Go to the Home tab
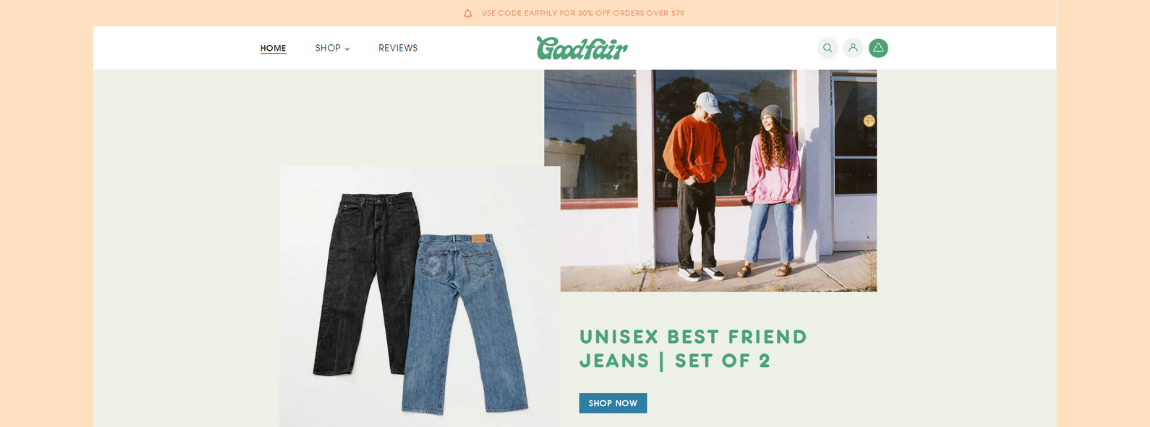Viewport: 1150px width, 427px height. coord(273,48)
